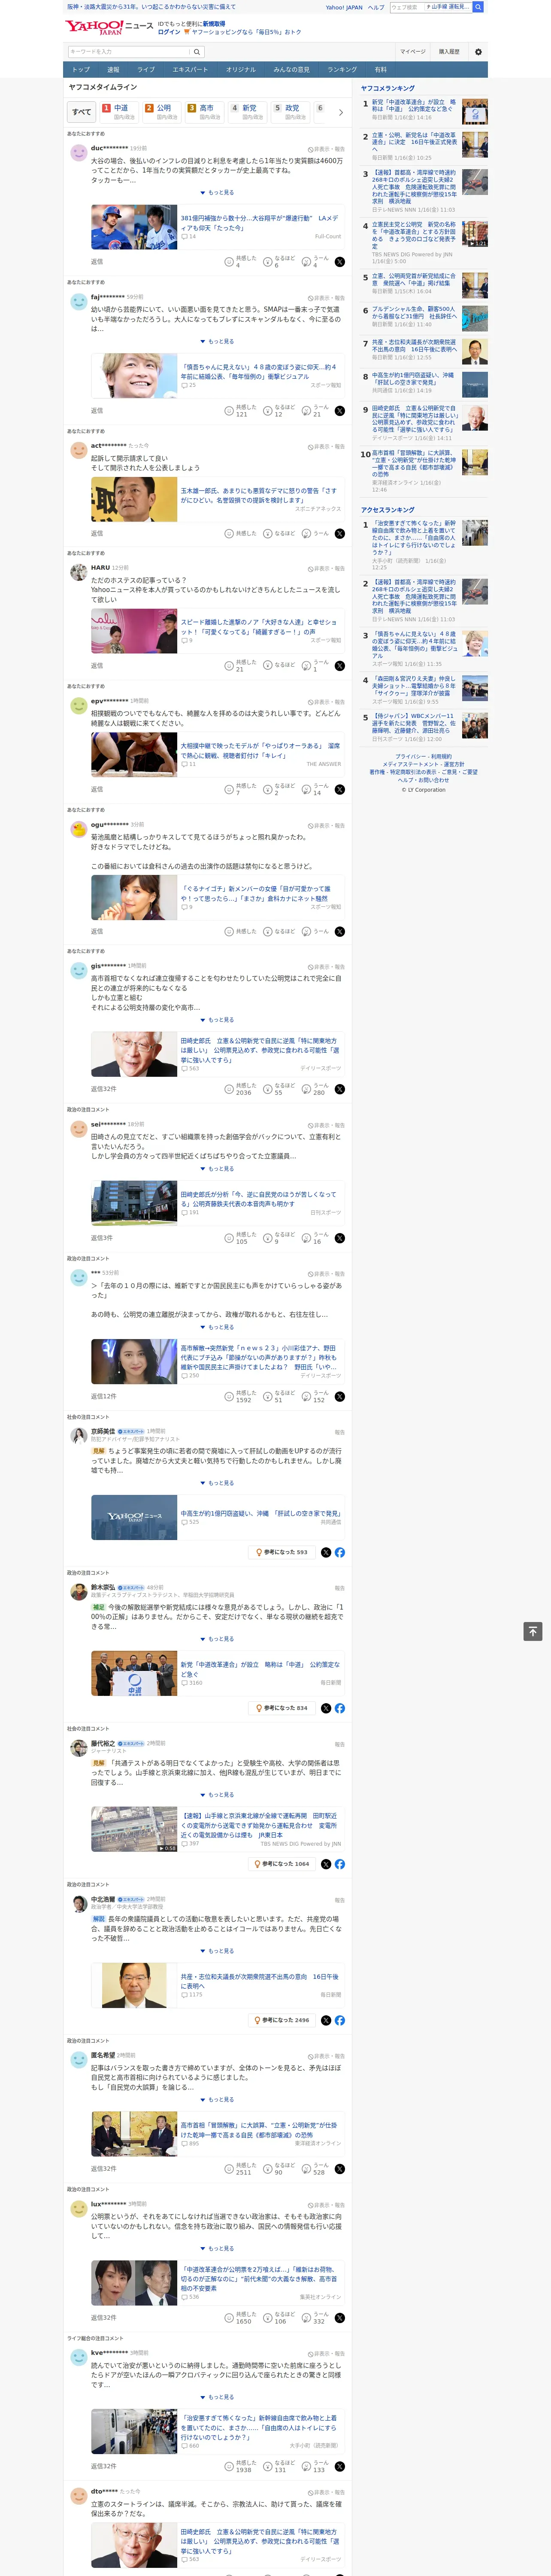This screenshot has height=2576, width=551.
Task: Toggle 共感した on the duc comment
Action: pyautogui.click(x=240, y=262)
